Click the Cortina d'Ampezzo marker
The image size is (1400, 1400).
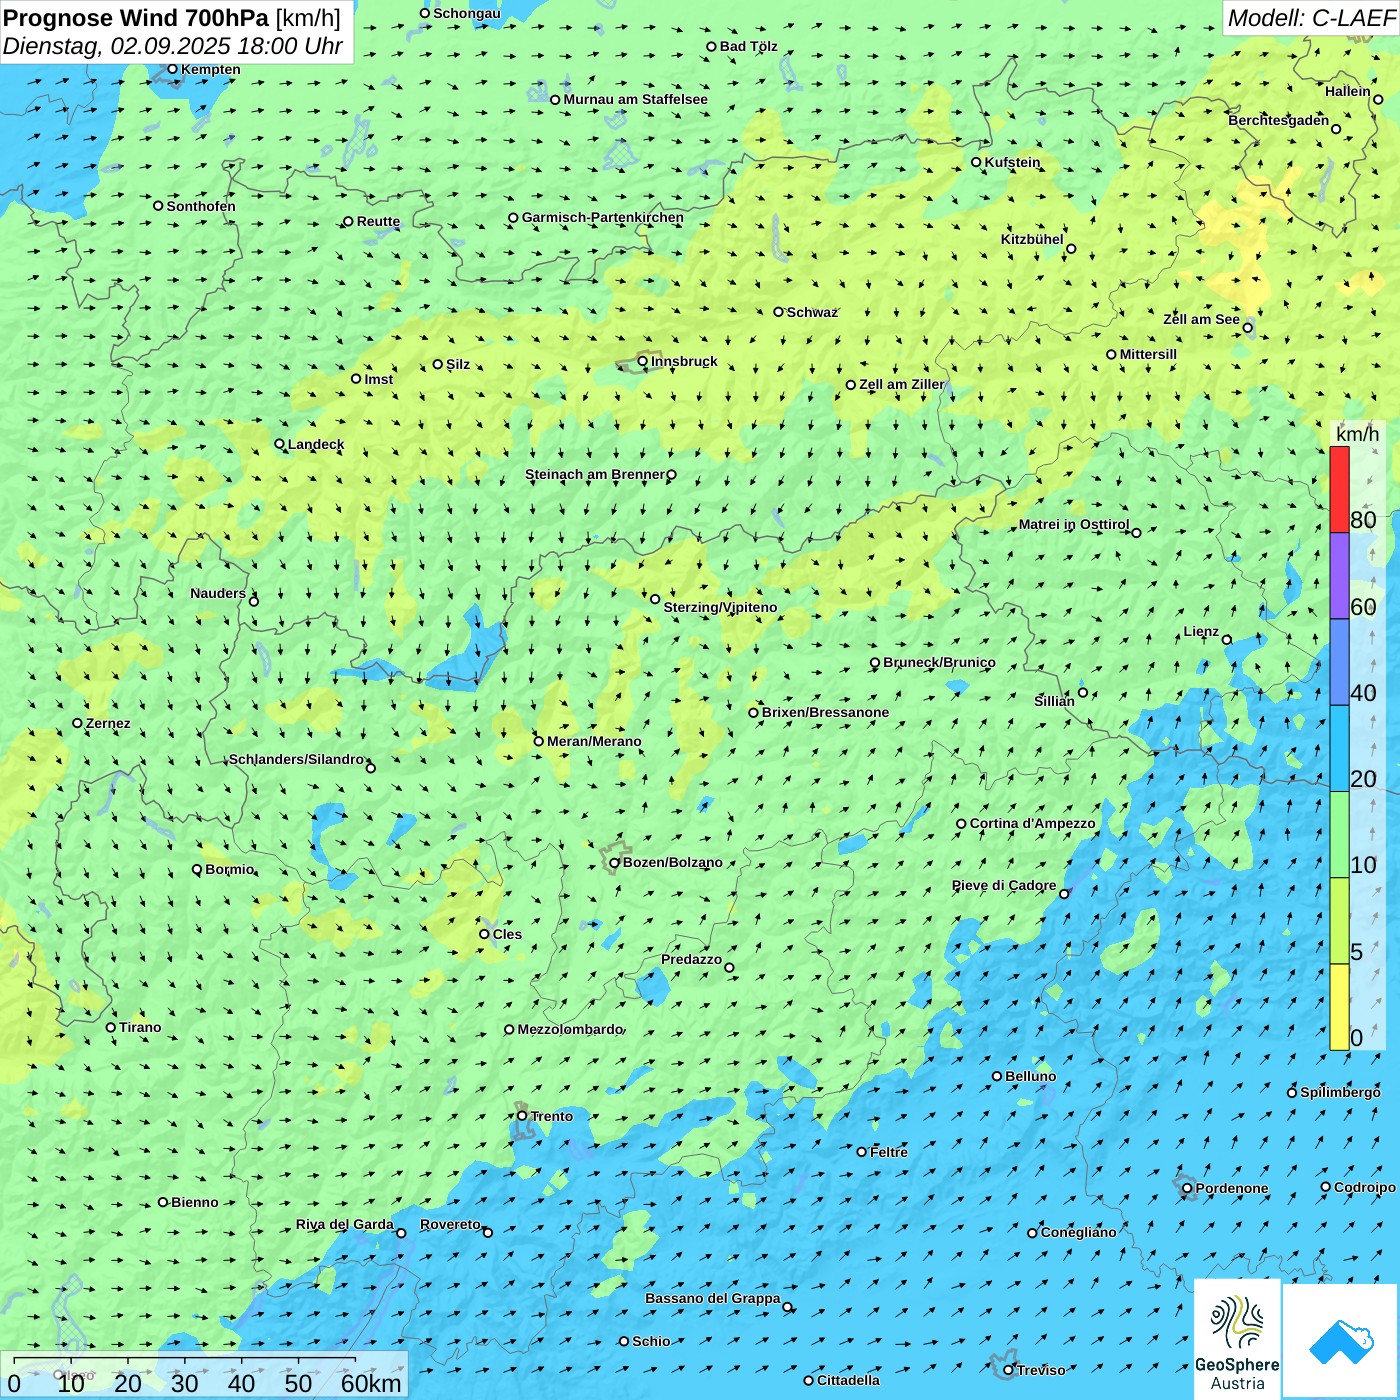962,824
